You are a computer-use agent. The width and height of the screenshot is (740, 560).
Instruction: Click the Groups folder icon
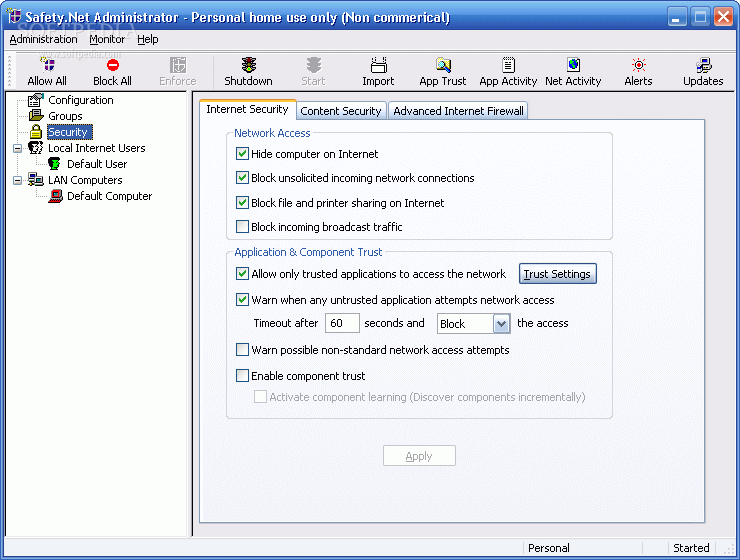(36, 116)
